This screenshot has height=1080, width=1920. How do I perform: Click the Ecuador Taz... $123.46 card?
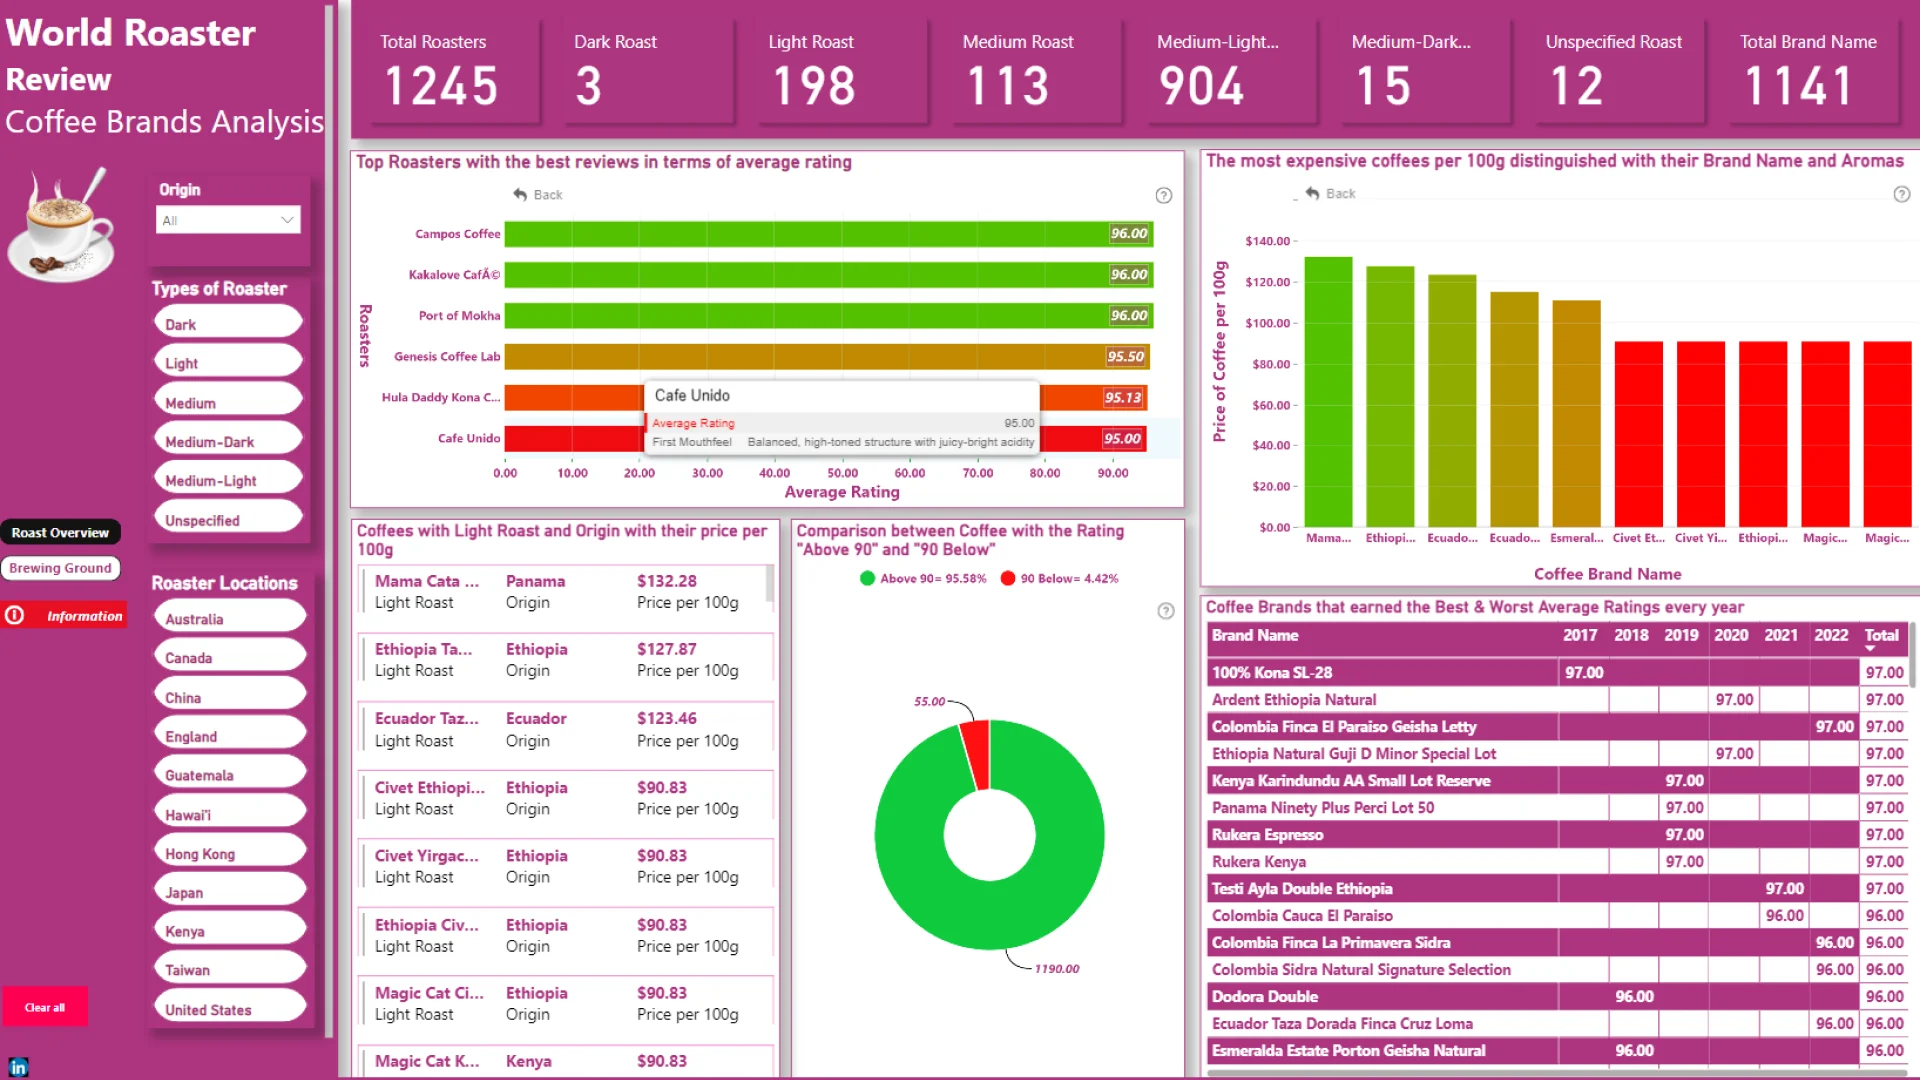click(565, 729)
